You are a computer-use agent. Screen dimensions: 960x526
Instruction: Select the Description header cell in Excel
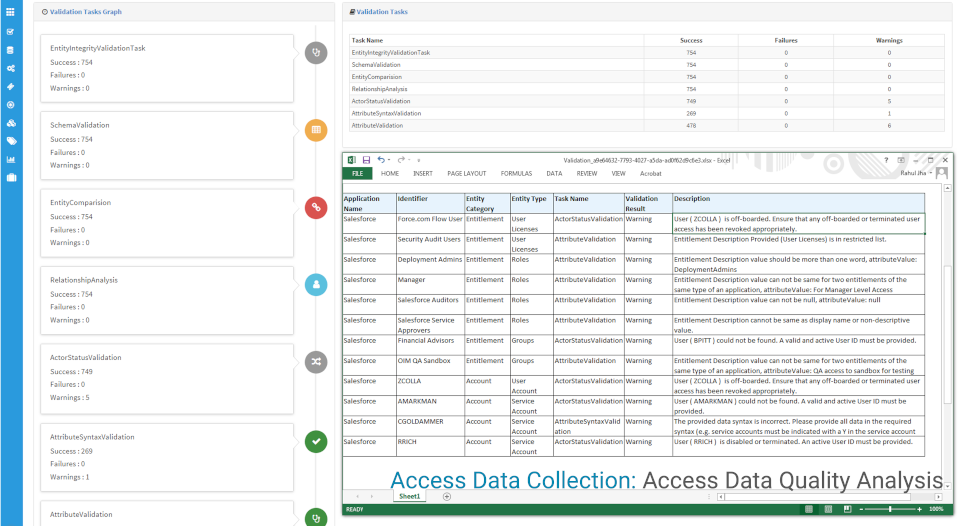[798, 203]
